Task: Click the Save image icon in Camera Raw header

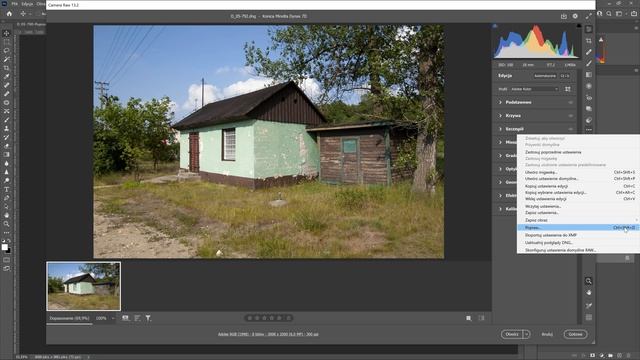Action: (x=564, y=16)
